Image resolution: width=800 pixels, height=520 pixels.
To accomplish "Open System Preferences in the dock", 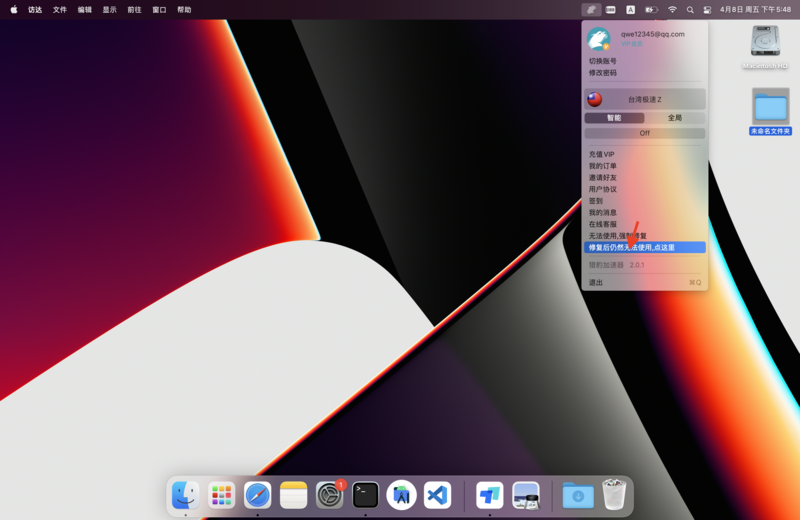I will 329,495.
